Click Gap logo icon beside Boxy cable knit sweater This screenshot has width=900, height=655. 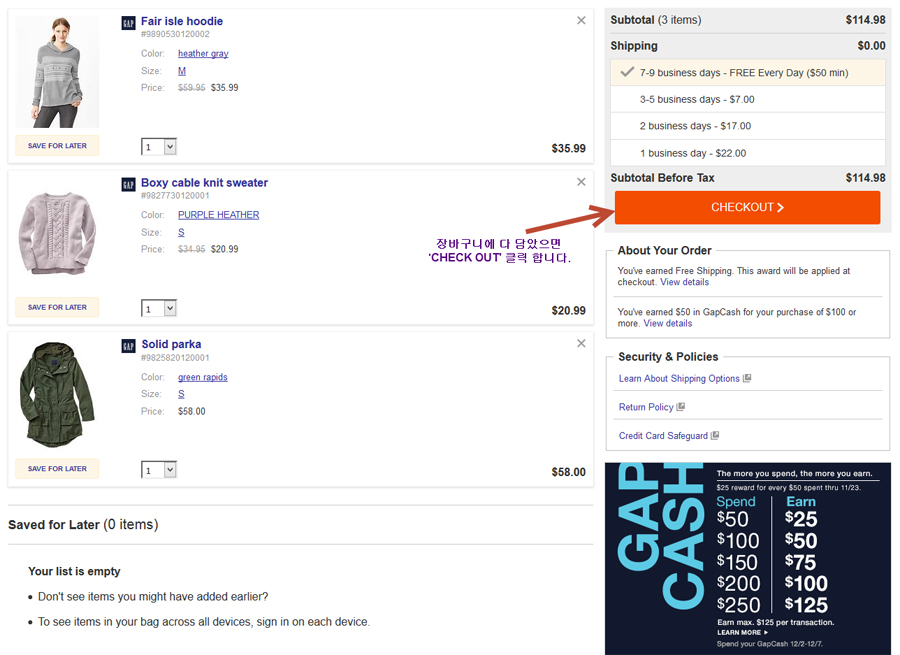tap(129, 184)
